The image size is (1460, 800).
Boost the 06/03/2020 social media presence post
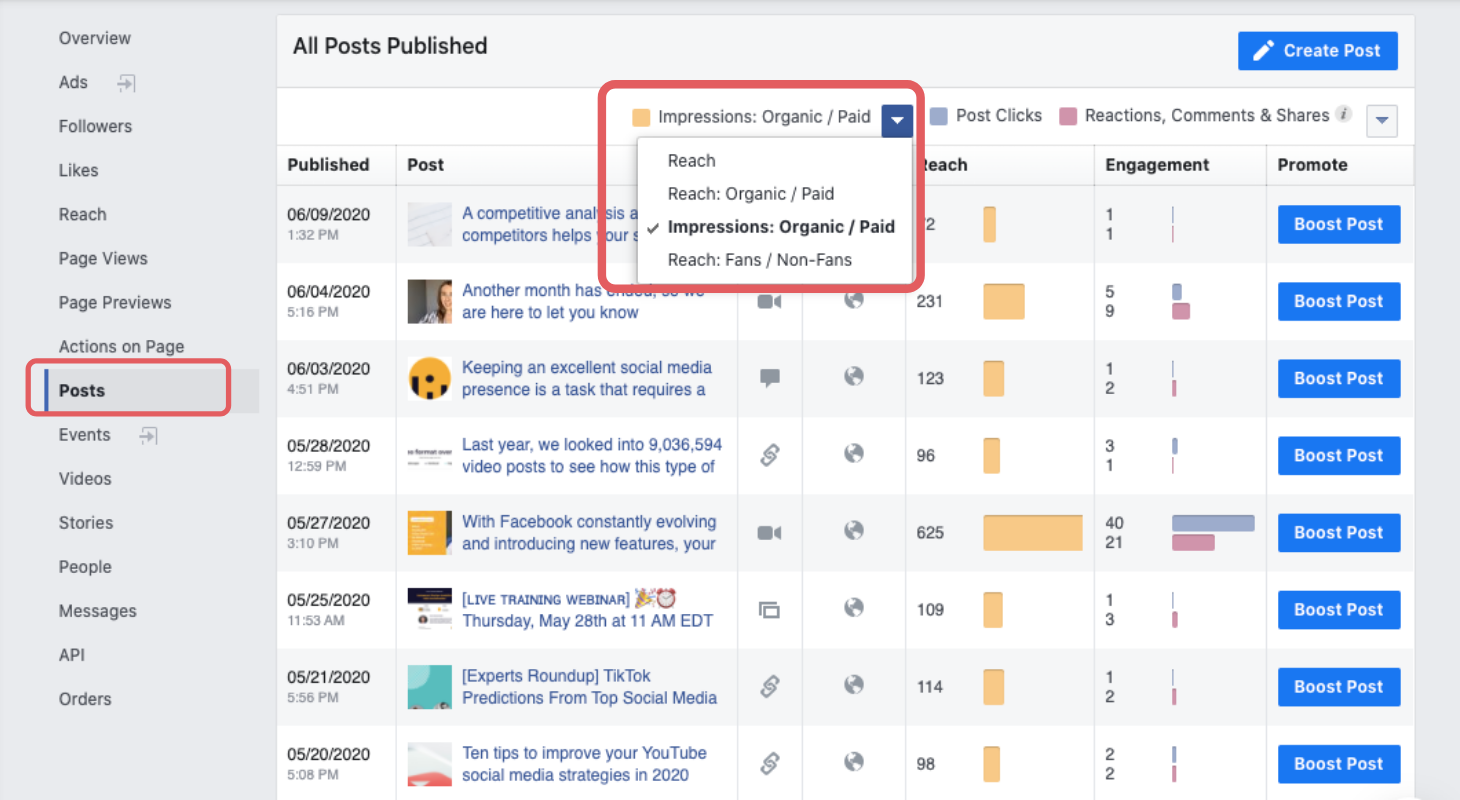pos(1339,378)
